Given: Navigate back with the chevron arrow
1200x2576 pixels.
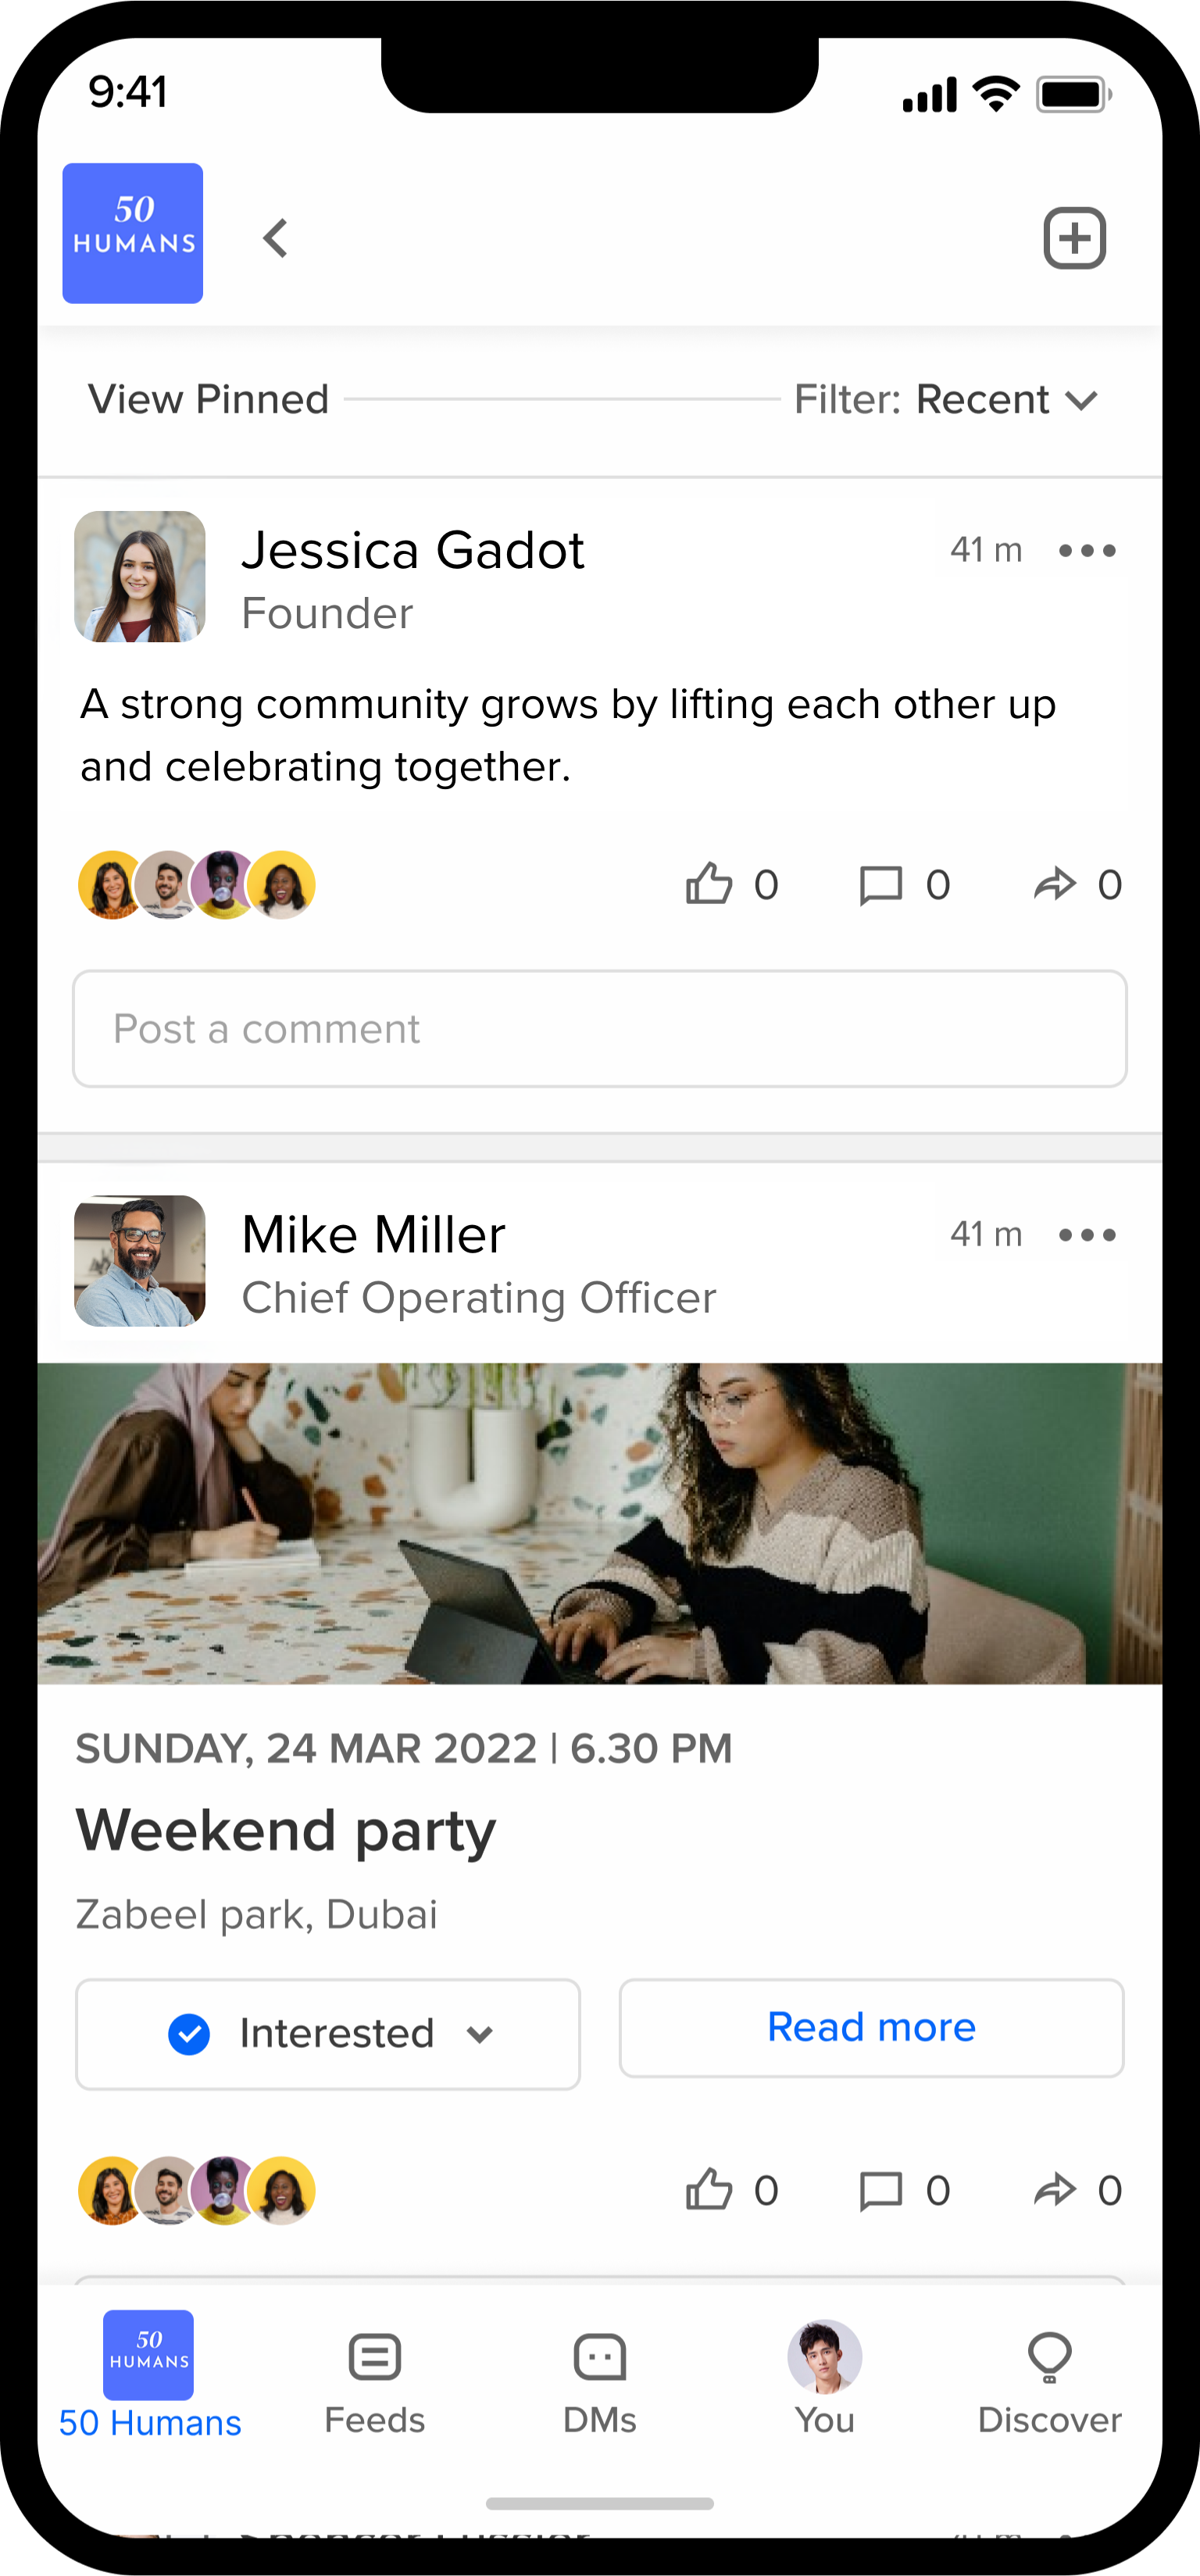Looking at the screenshot, I should pos(274,238).
